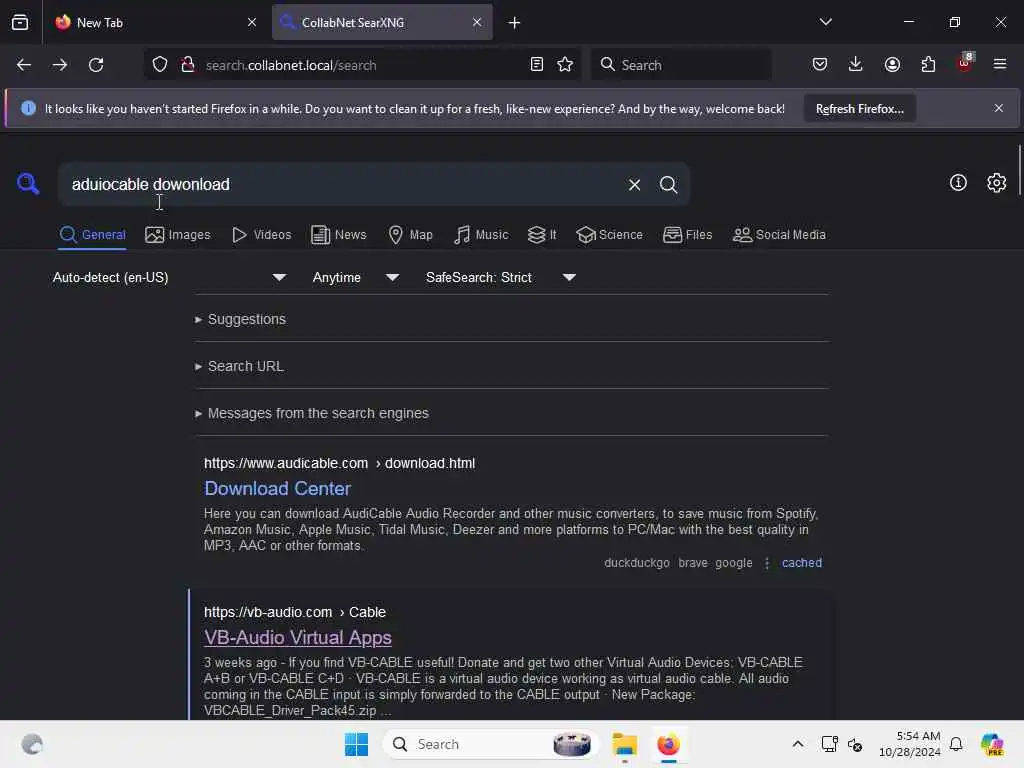
Task: Go back to previous page
Action: pyautogui.click(x=24, y=65)
